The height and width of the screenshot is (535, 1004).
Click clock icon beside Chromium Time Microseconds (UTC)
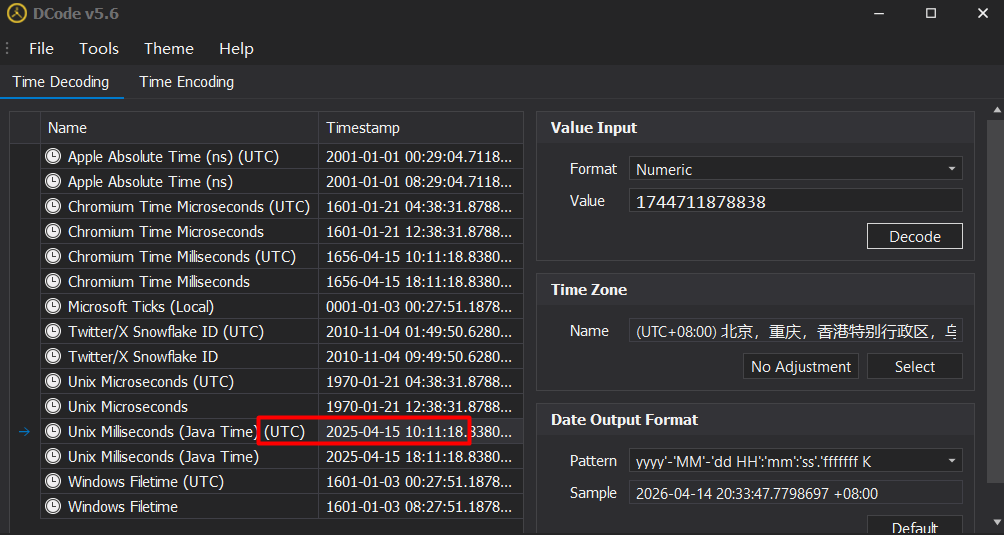click(53, 207)
